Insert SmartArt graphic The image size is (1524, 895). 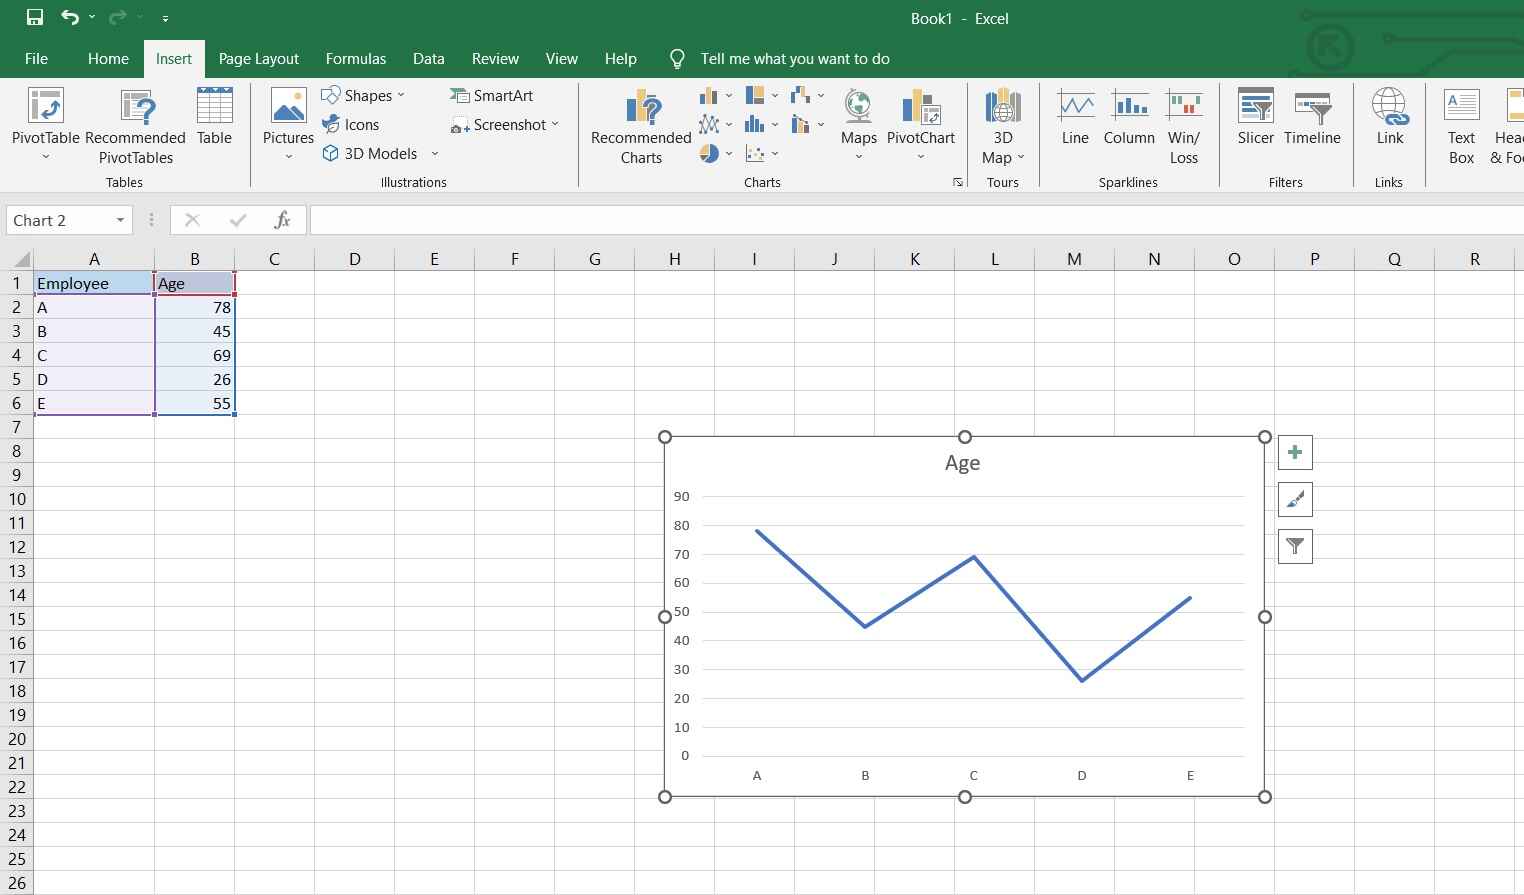(x=492, y=95)
